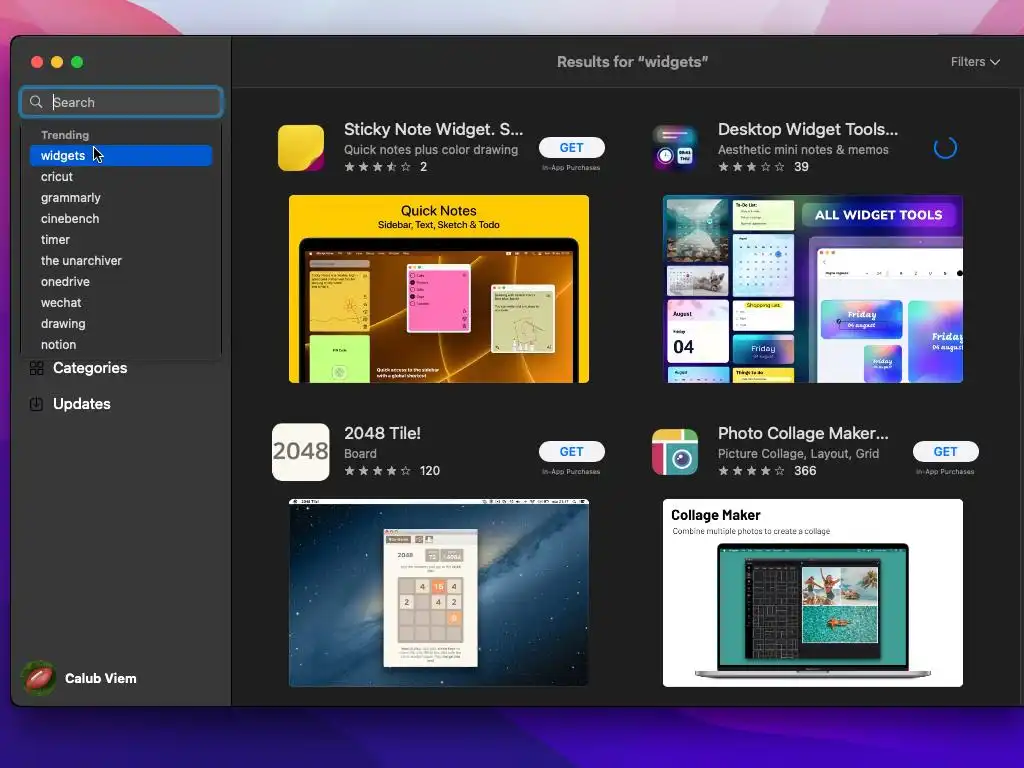The width and height of the screenshot is (1024, 768).
Task: Click Picture Collage, Layout, Grid subtitle
Action: 798,454
